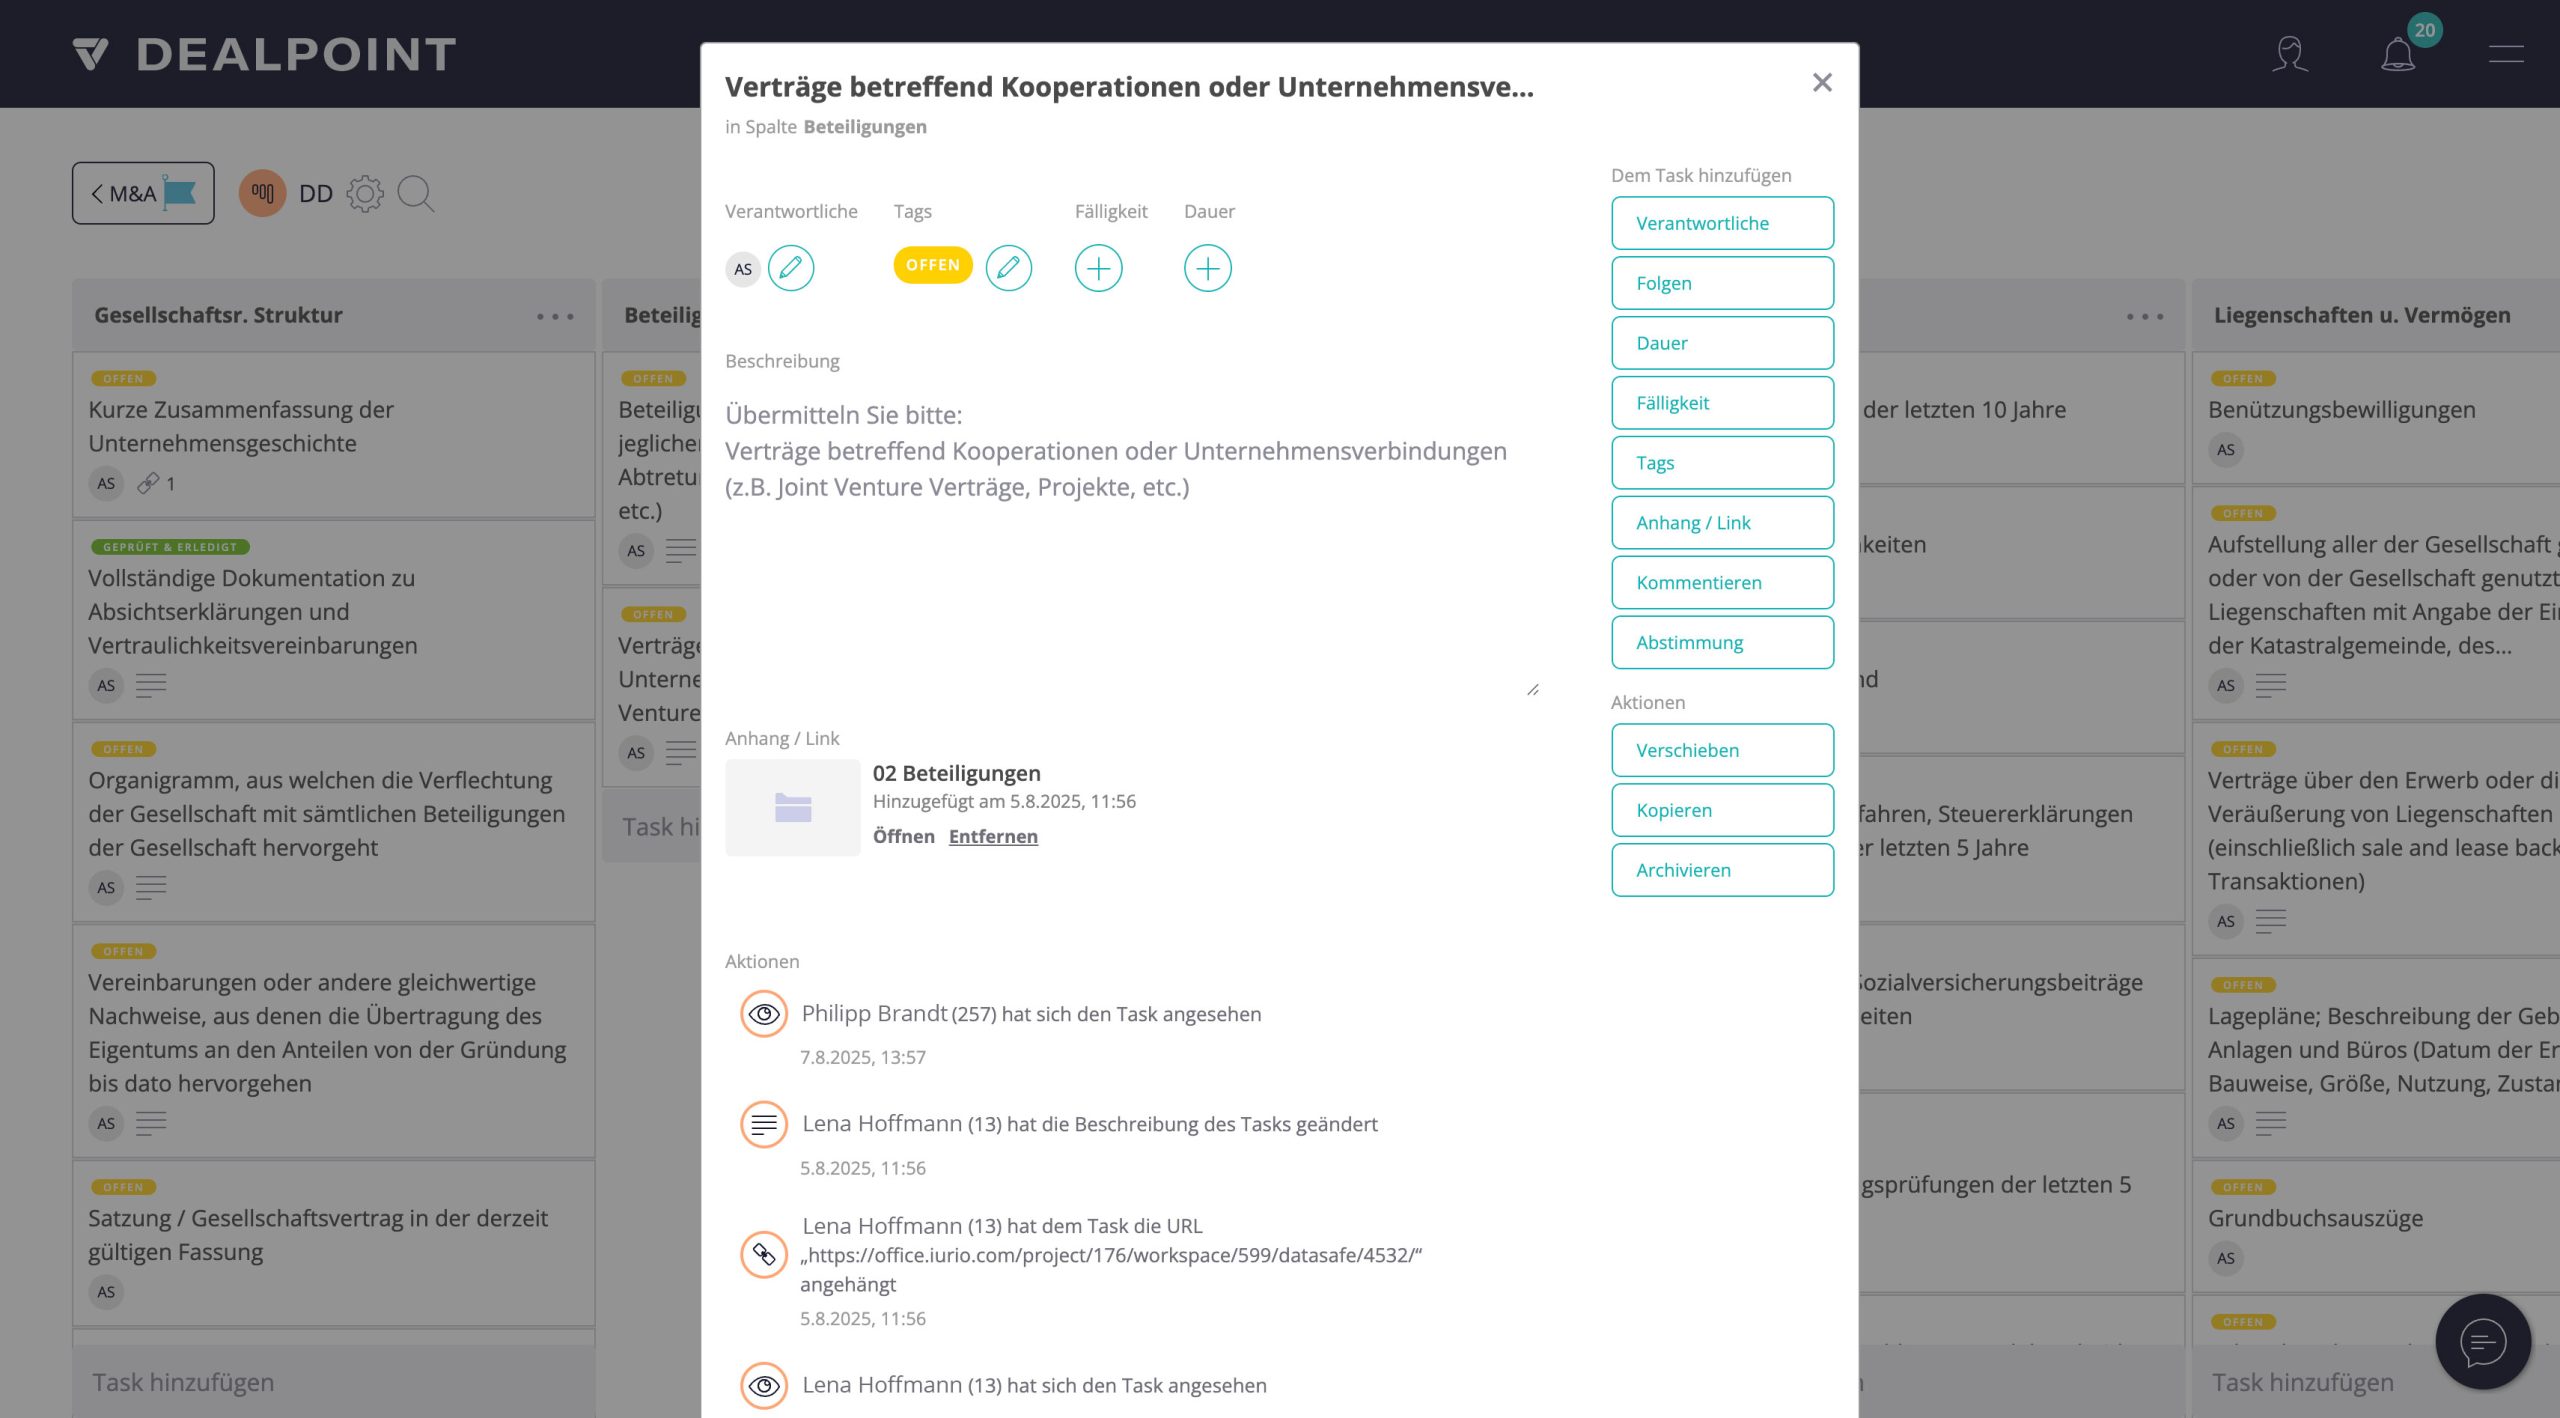Open the hamburger menu in header

click(2505, 54)
